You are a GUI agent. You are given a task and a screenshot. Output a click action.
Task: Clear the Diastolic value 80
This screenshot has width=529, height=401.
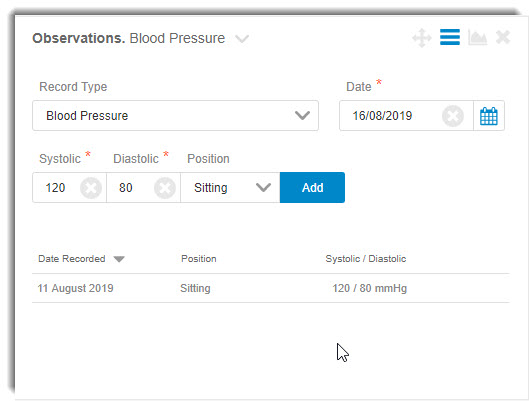[165, 188]
